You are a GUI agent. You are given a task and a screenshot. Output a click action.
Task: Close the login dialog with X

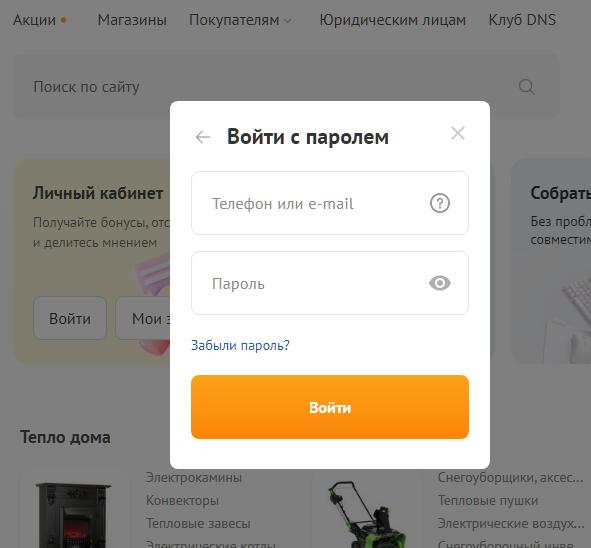(x=458, y=133)
